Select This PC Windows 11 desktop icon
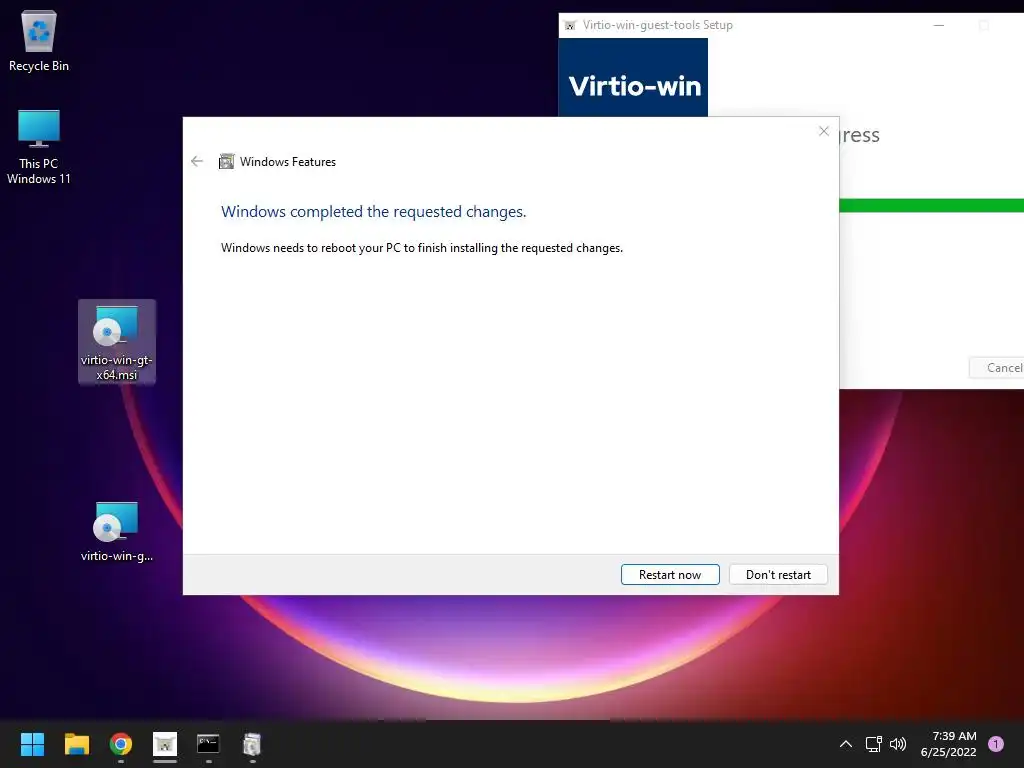The width and height of the screenshot is (1024, 768). (x=39, y=147)
